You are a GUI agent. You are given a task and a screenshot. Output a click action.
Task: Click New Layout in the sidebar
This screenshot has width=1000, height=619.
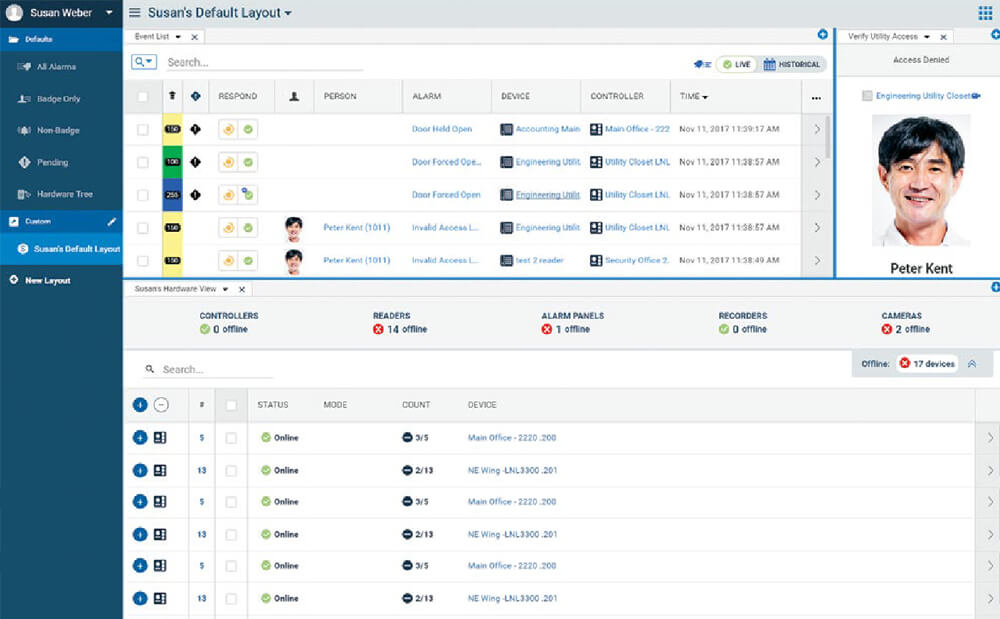click(47, 280)
